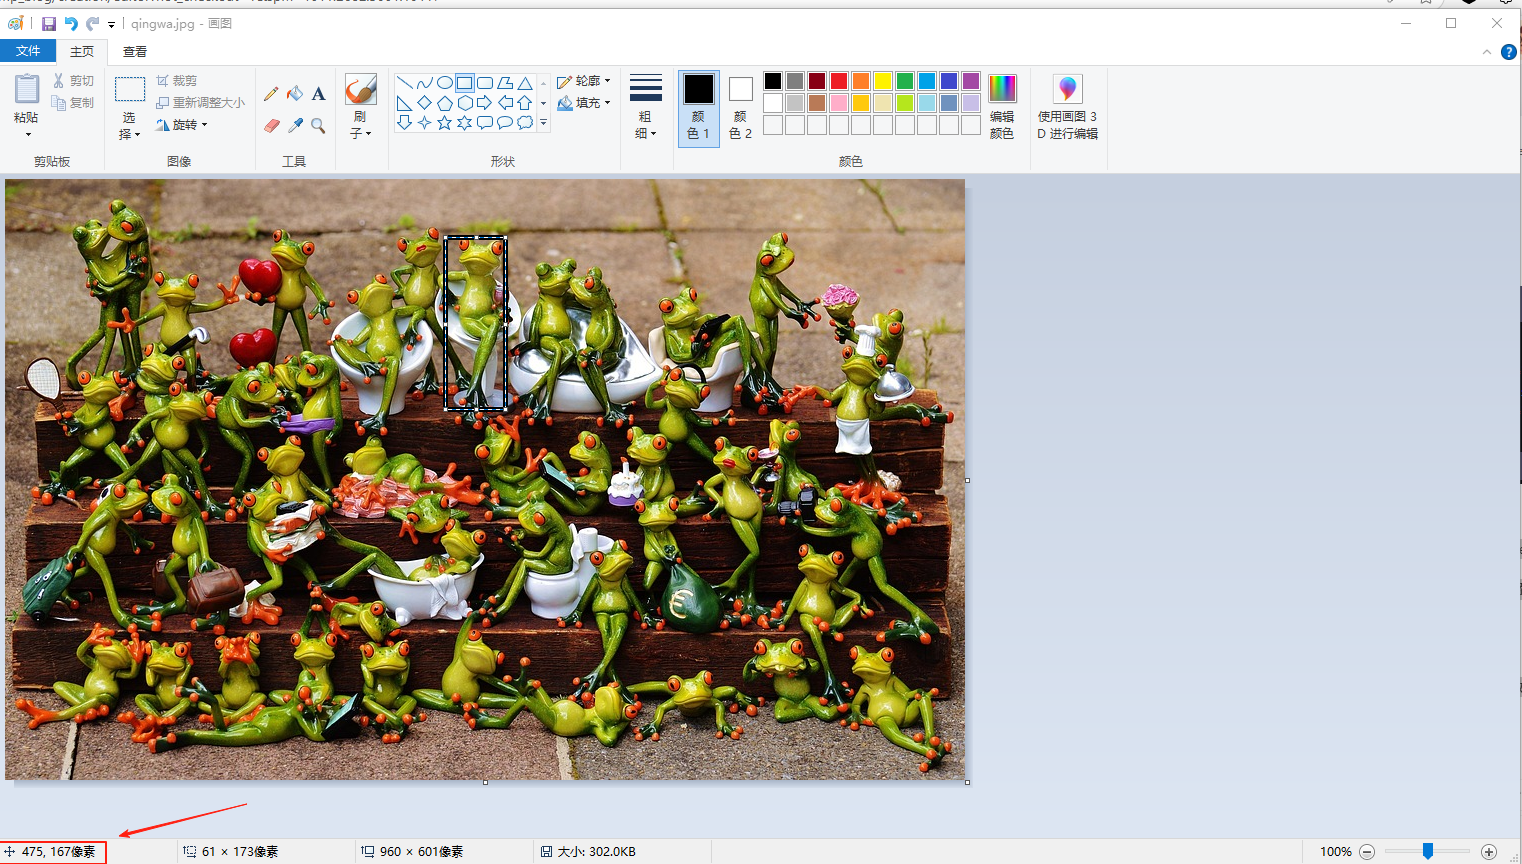Choose the Right arrow shape
Screen dimensions: 1522x864
485,103
